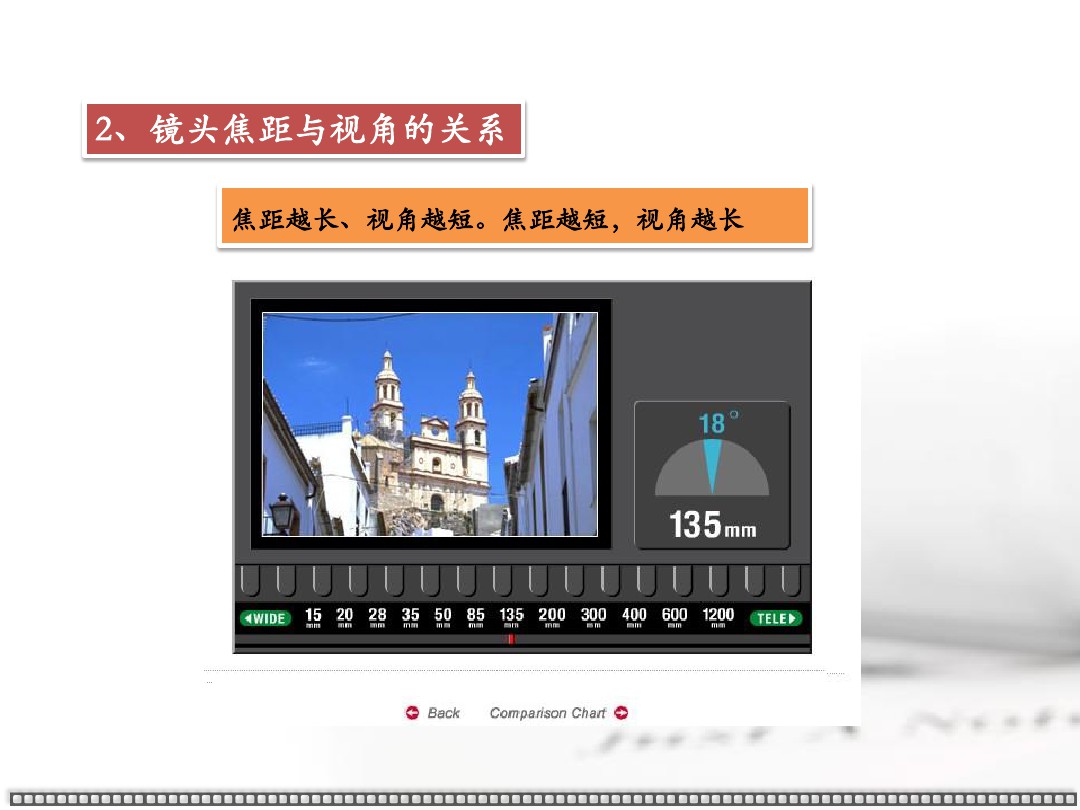This screenshot has width=1080, height=810.
Task: Click the red slider position marker
Action: pos(511,639)
